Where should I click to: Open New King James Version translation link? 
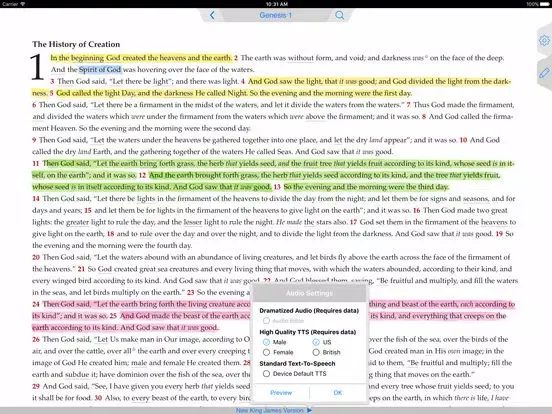270,410
